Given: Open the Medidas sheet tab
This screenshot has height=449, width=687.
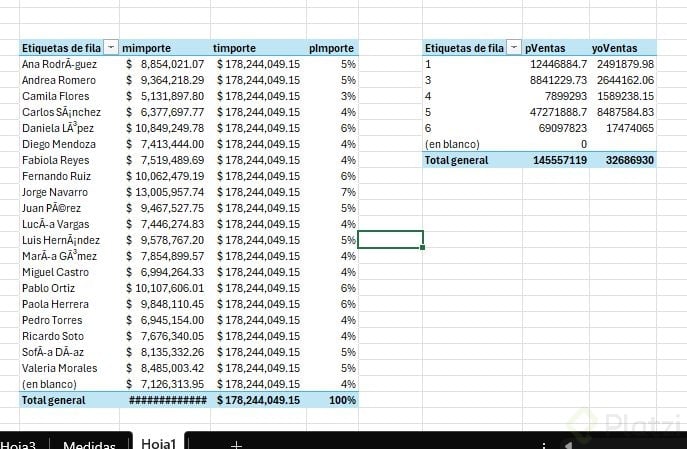Looking at the screenshot, I should [89, 445].
